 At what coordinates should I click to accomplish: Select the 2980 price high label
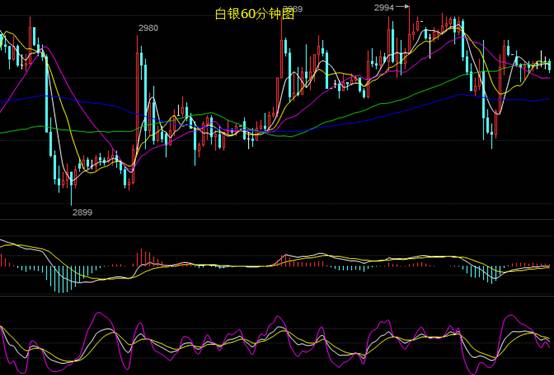(148, 28)
